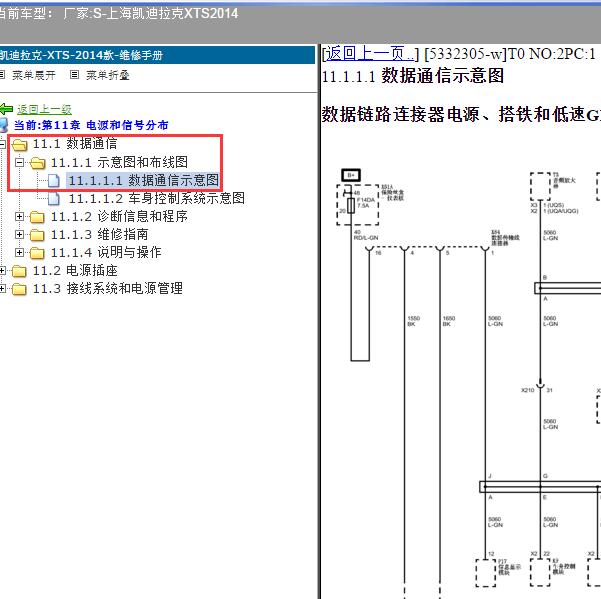This screenshot has height=599, width=601.
Task: Click the document icon of 11.1.1.1 数据通信示意图
Action: [54, 181]
